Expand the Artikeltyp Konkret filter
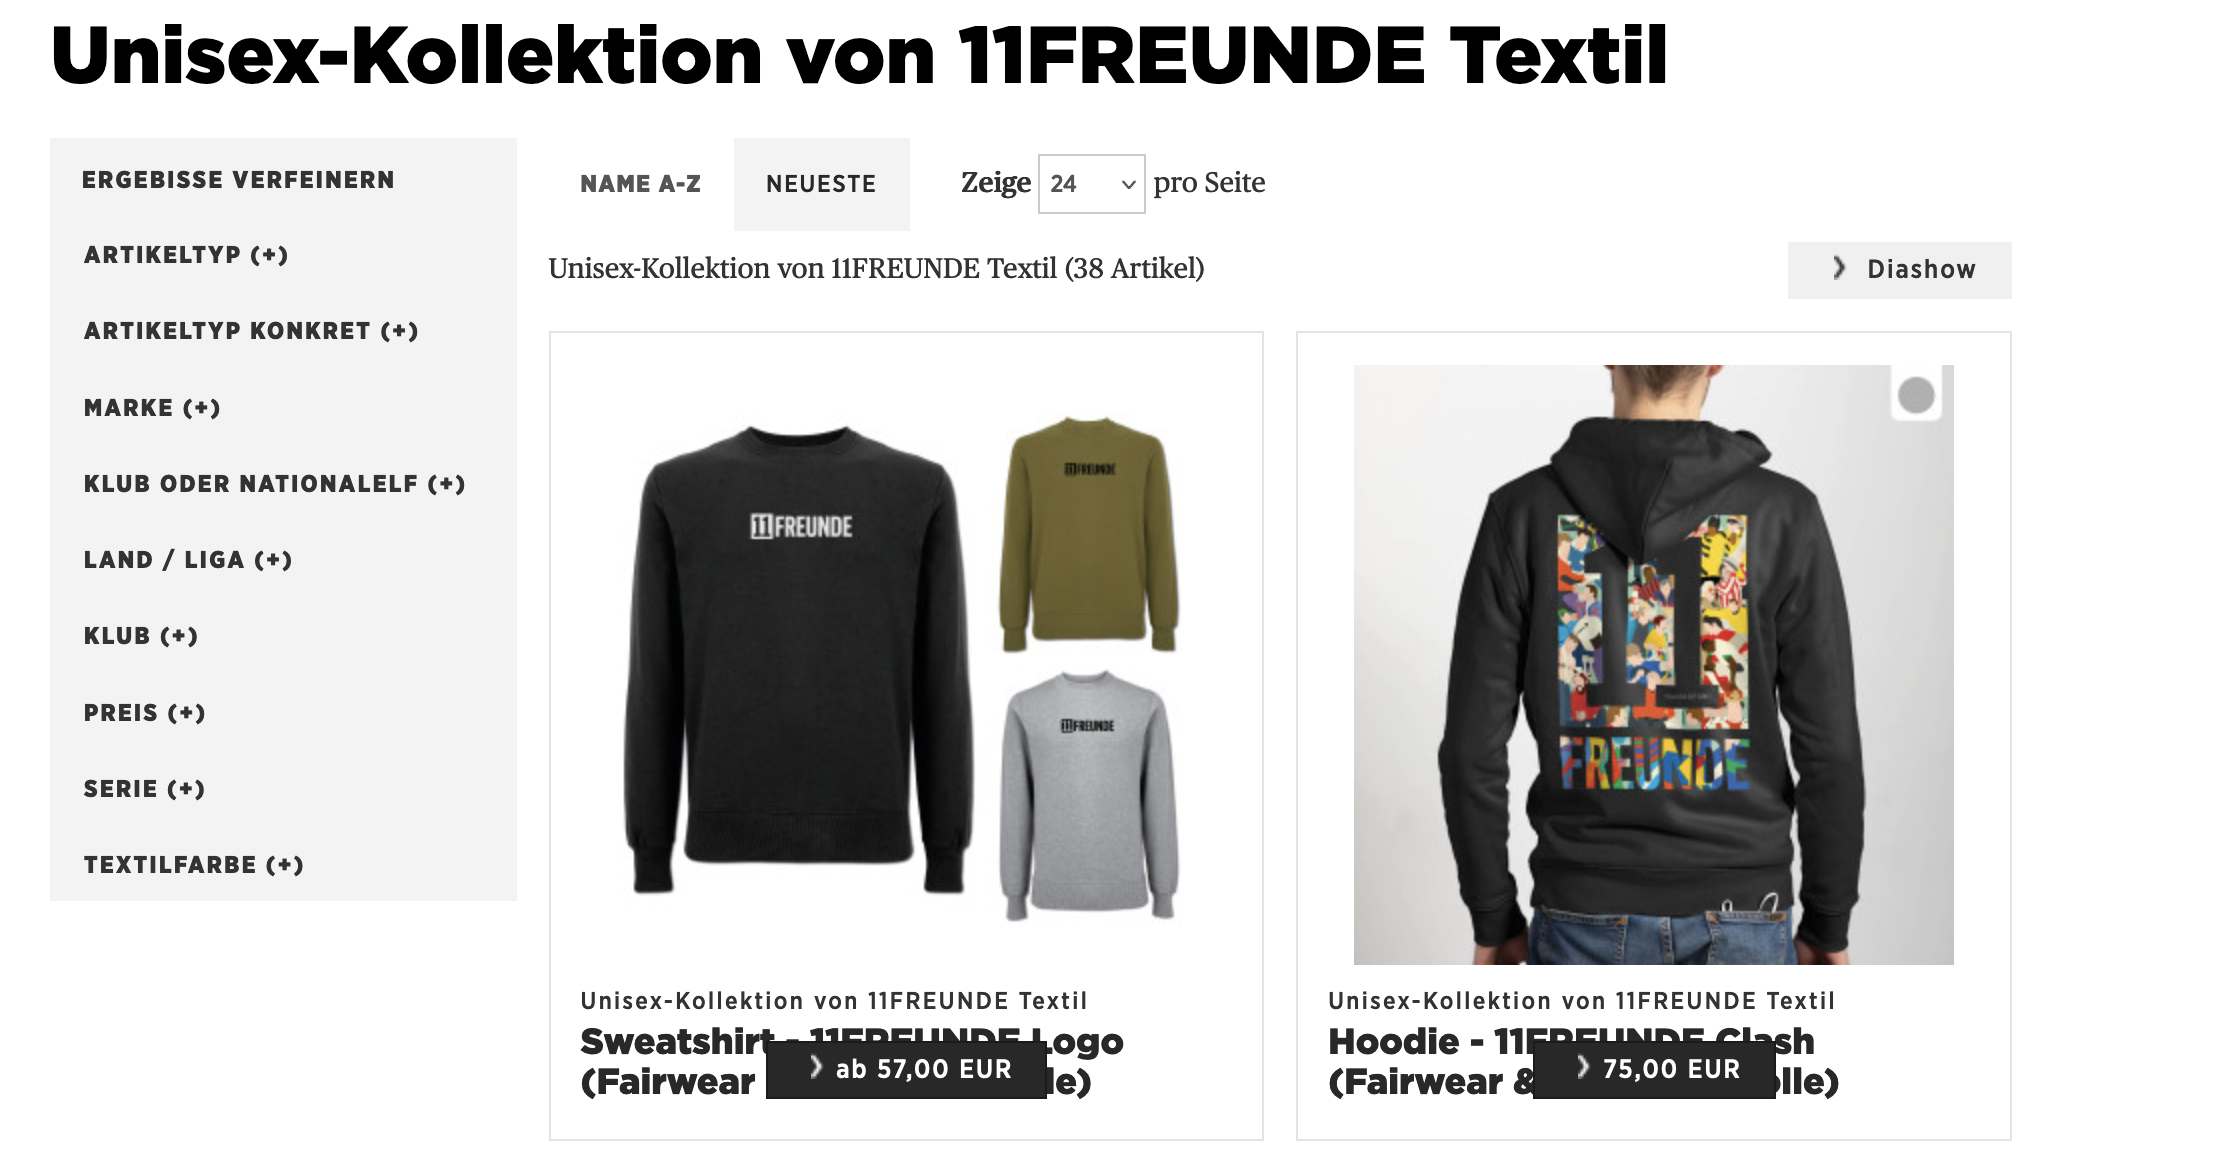 click(x=251, y=331)
